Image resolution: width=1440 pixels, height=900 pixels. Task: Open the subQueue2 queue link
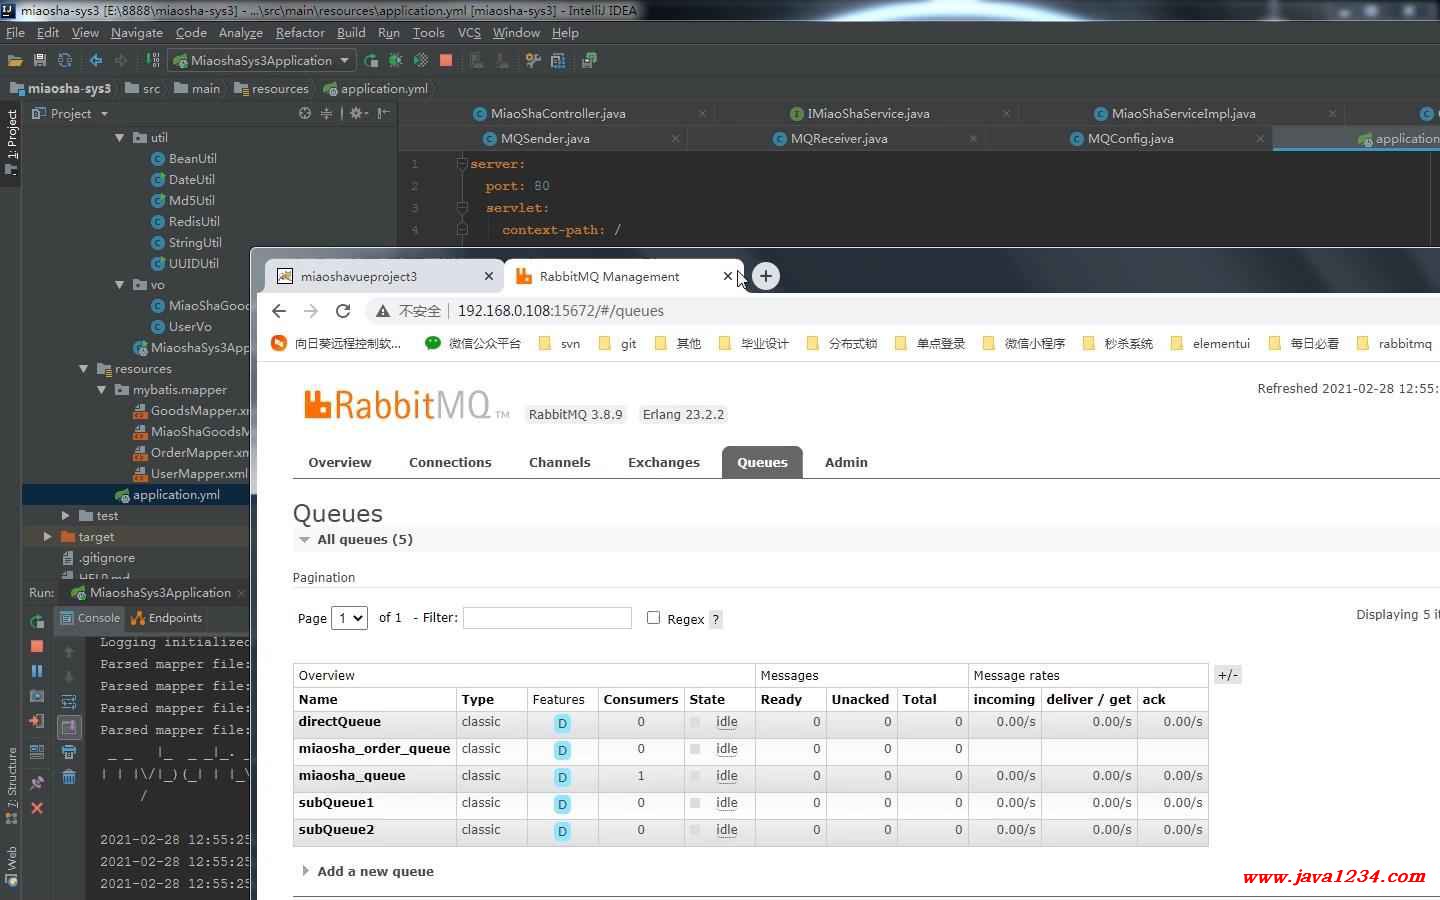pos(336,830)
